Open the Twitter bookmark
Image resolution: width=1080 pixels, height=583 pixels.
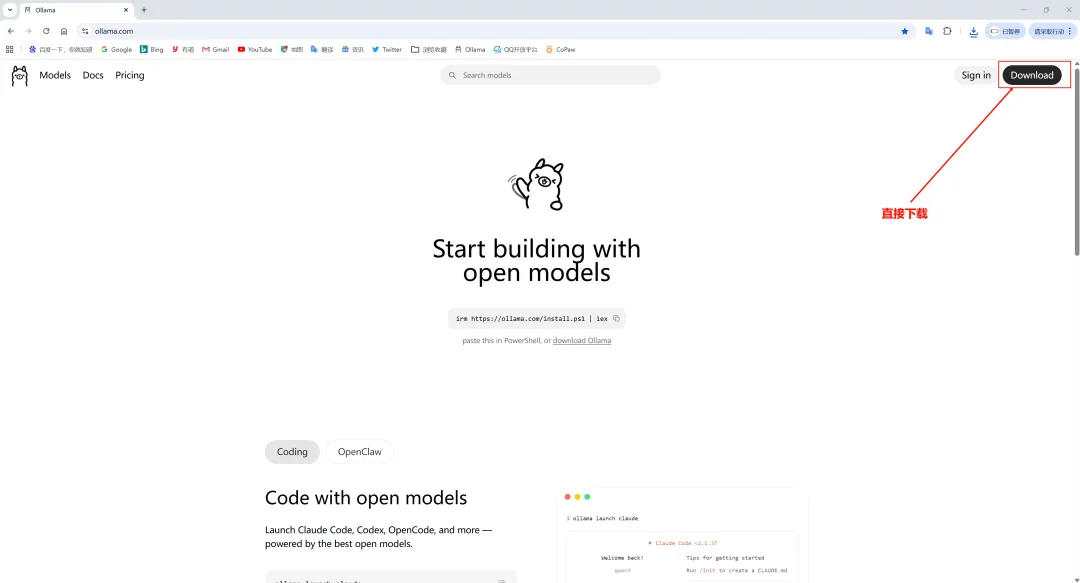click(x=386, y=50)
